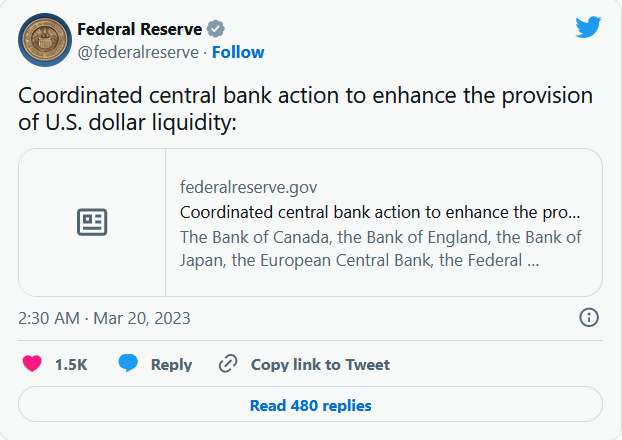Click the reply speech bubble icon

tap(128, 364)
